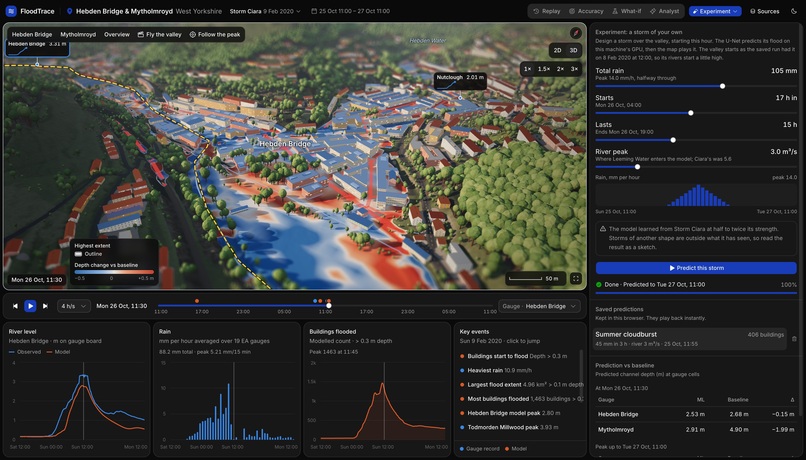Adjust the River peak slider handle
Viewport: 806px width, 460px height.
click(637, 167)
